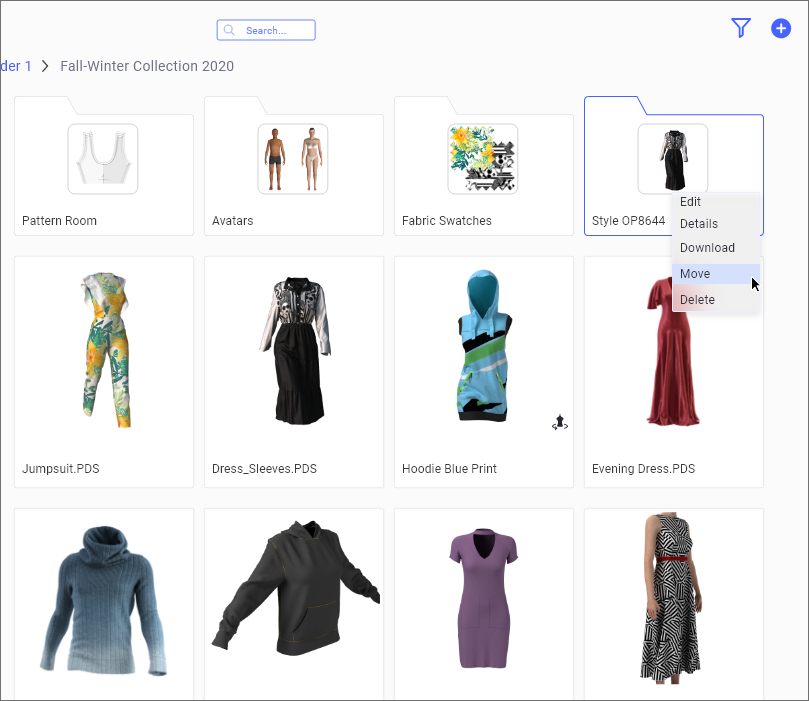Click the Hoodie Blue Print name text
809x701 pixels.
449,469
